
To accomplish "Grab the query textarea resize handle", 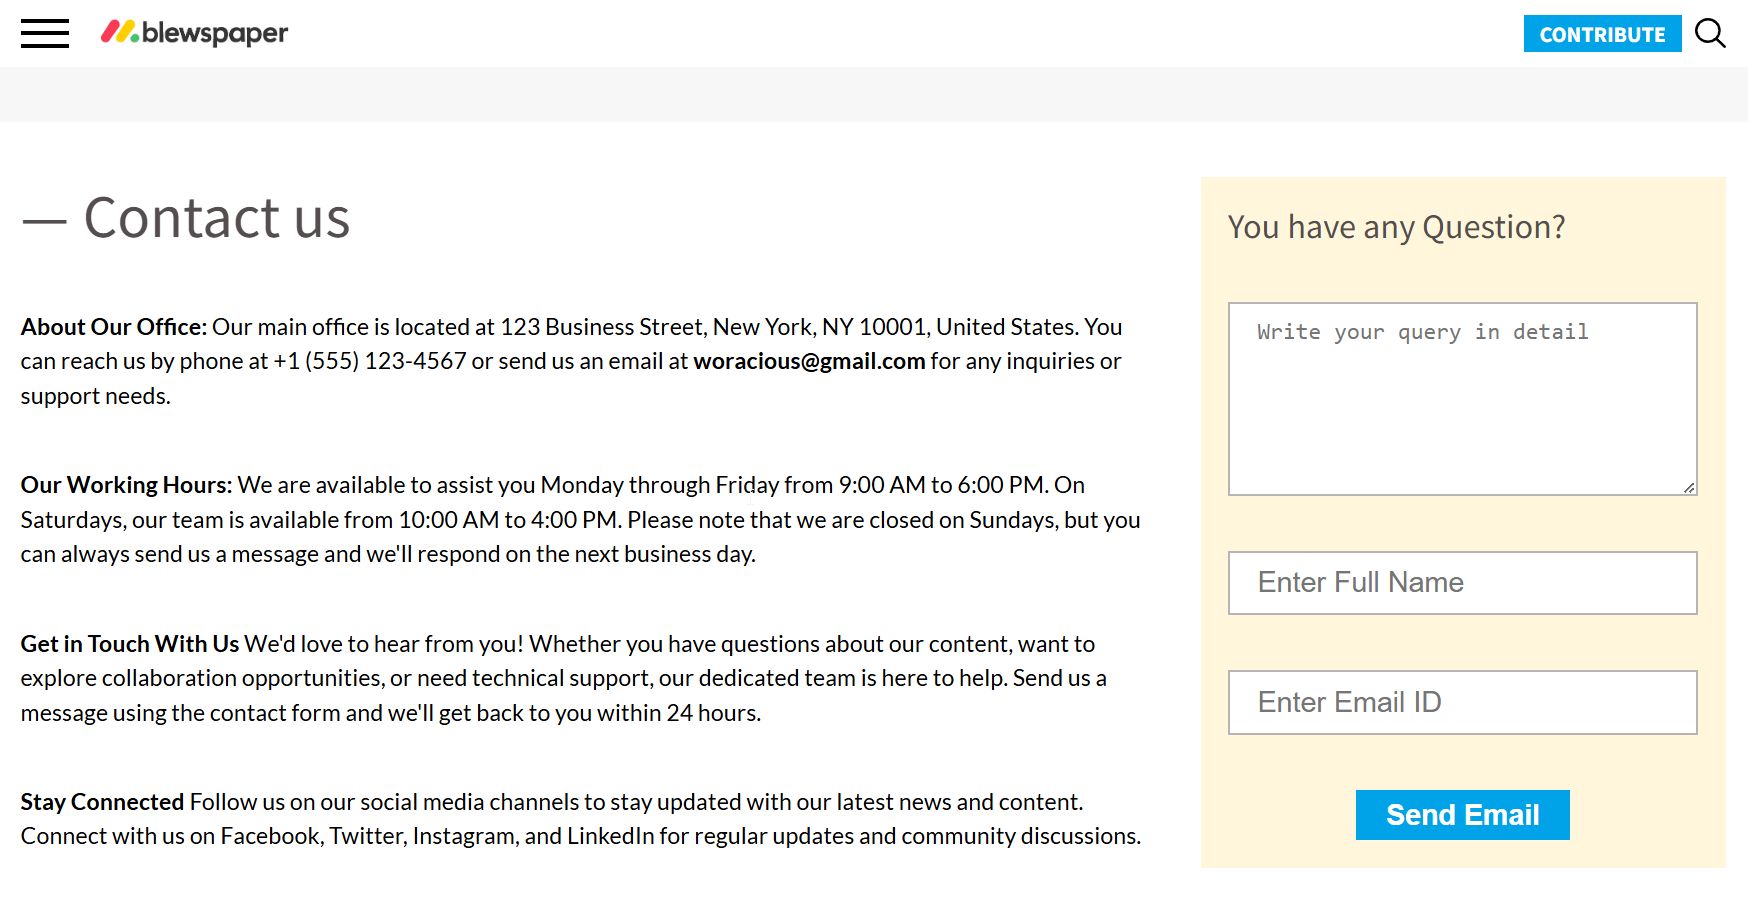I will [x=1689, y=487].
